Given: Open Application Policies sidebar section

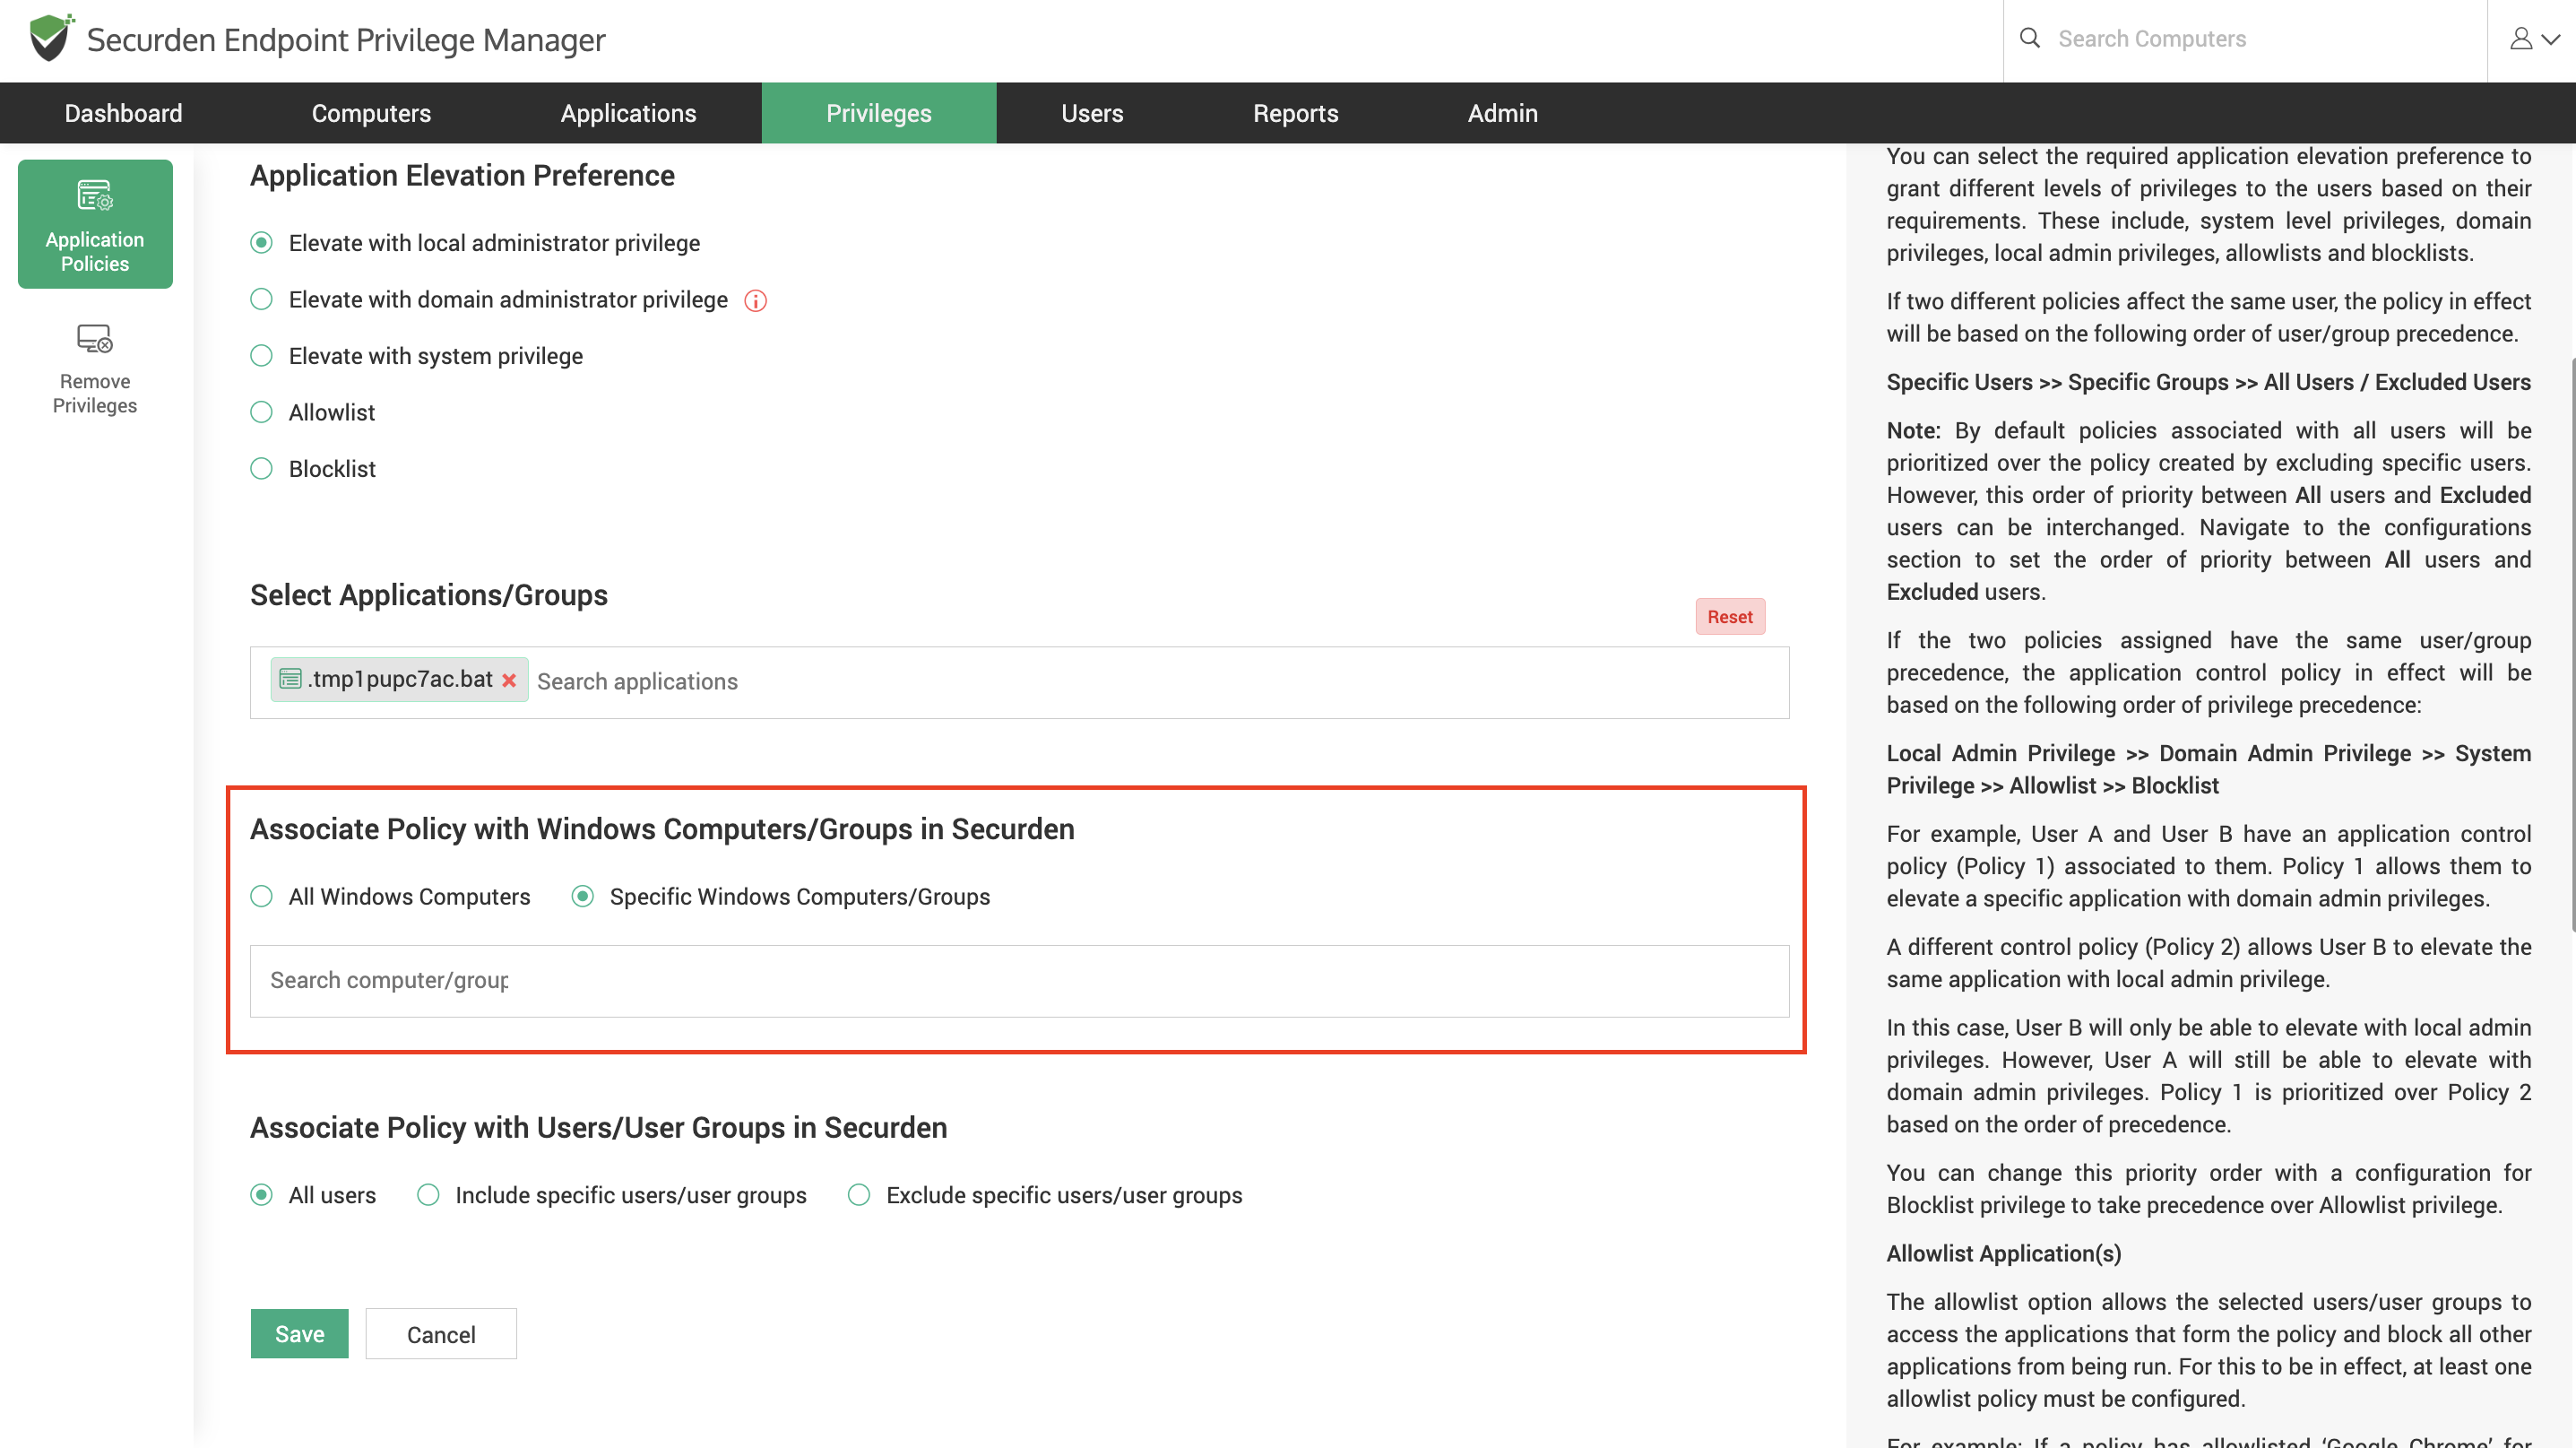Looking at the screenshot, I should pyautogui.click(x=95, y=224).
